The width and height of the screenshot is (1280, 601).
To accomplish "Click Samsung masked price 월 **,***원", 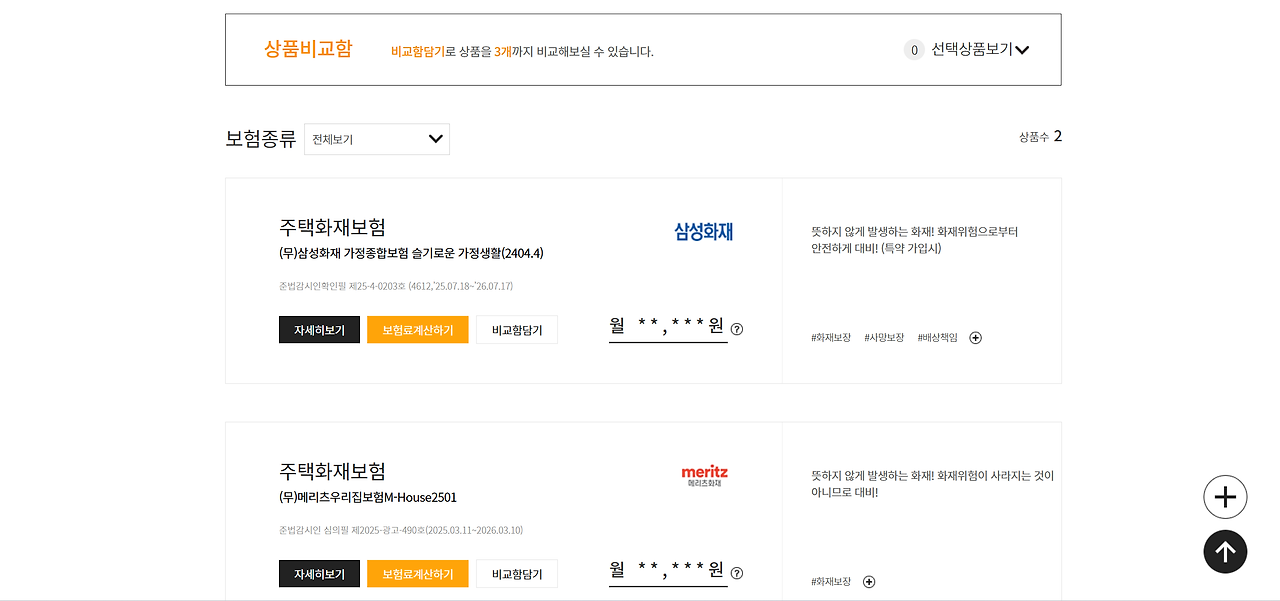I will (668, 326).
